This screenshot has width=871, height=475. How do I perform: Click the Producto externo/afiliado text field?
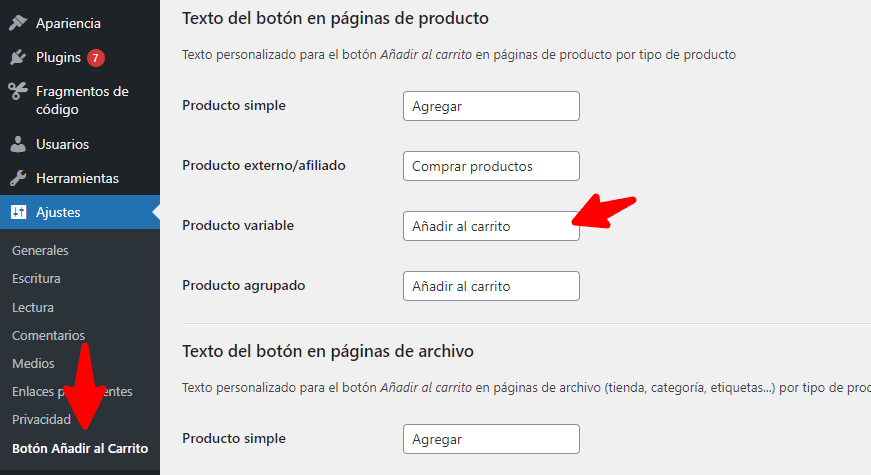pyautogui.click(x=491, y=166)
